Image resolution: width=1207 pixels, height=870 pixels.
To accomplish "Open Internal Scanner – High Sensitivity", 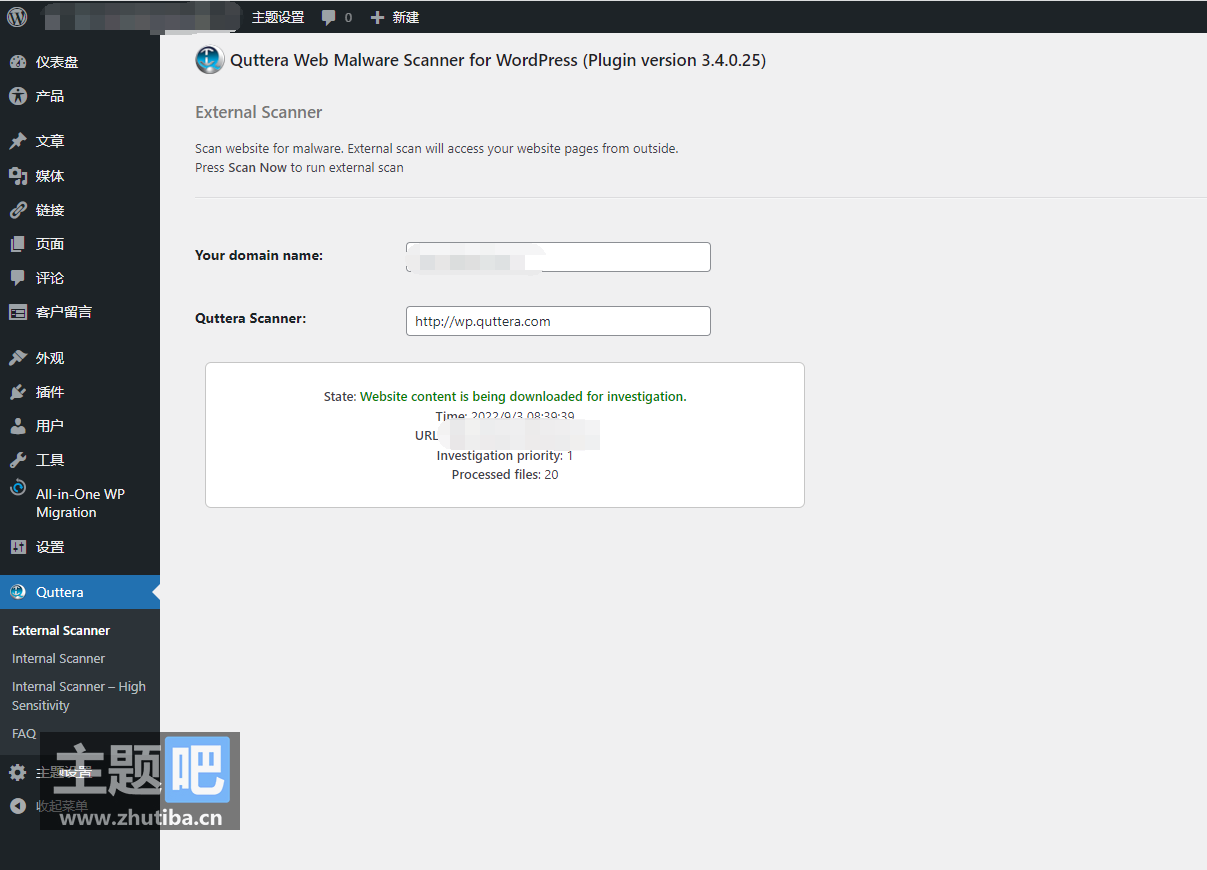I will pyautogui.click(x=79, y=696).
